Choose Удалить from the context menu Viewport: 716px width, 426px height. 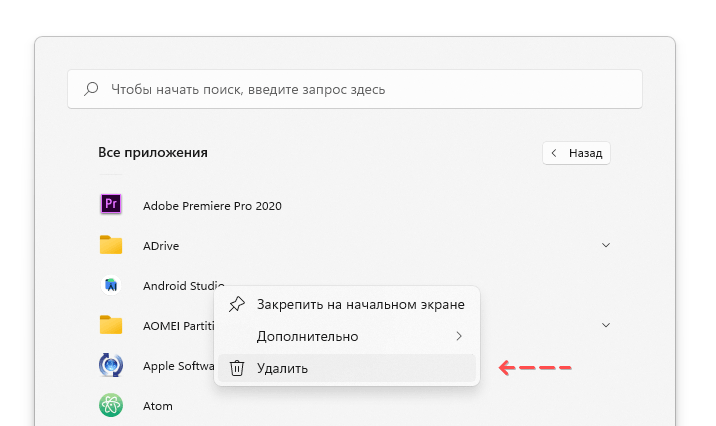click(347, 368)
